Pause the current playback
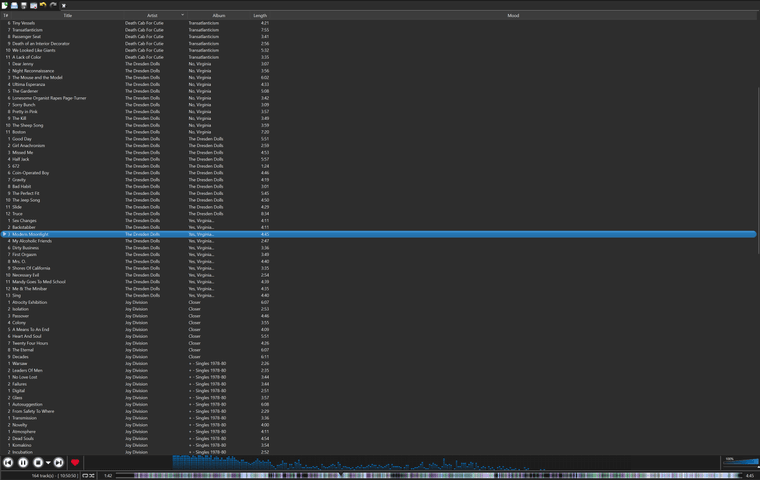This screenshot has width=760, height=480. pos(23,463)
